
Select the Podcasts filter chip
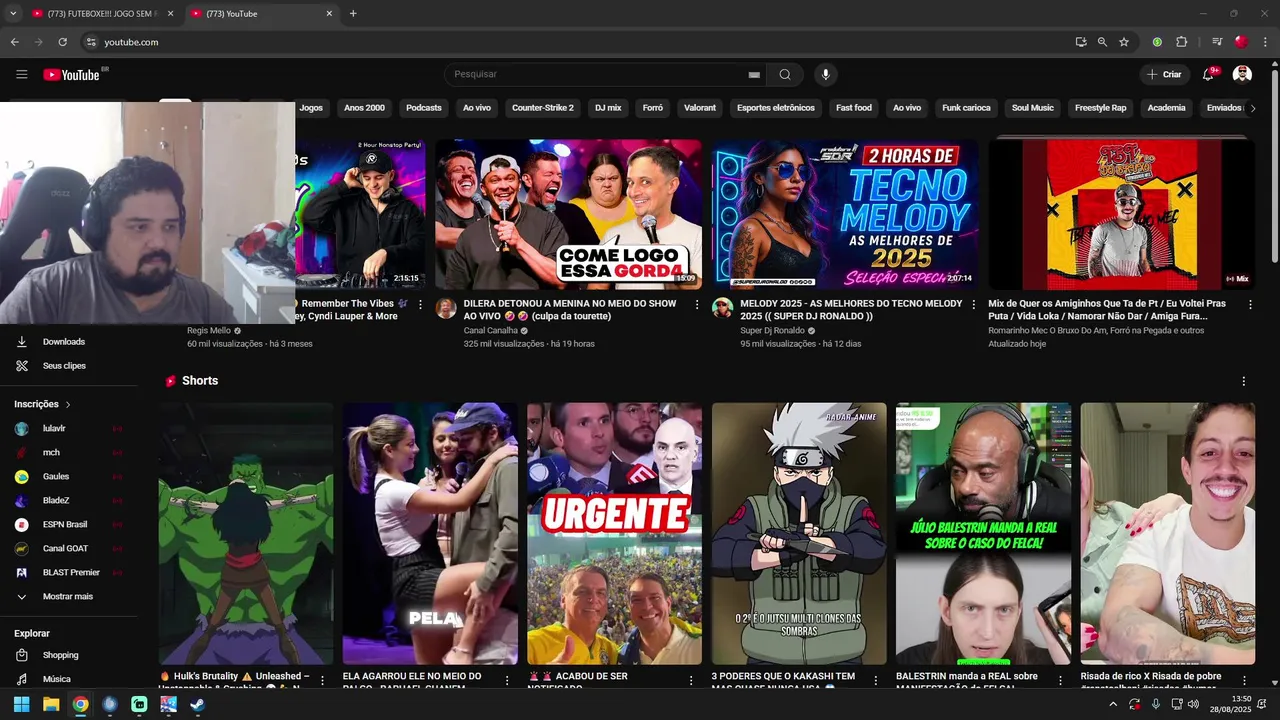click(424, 108)
